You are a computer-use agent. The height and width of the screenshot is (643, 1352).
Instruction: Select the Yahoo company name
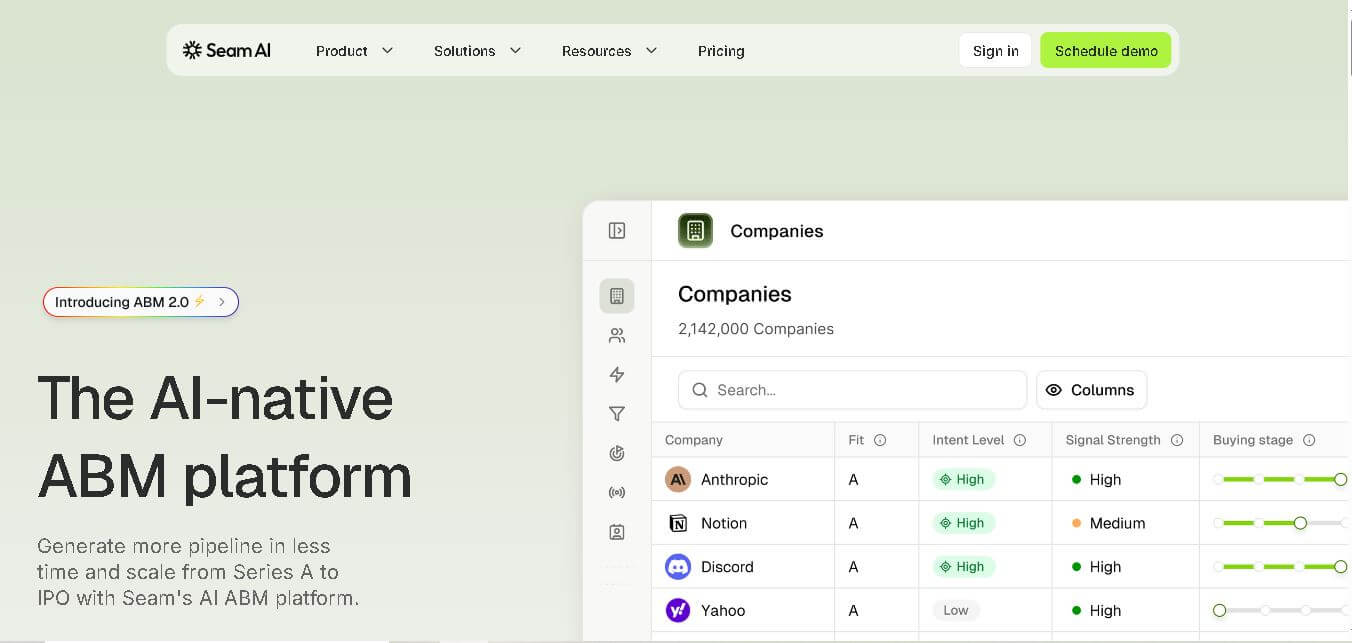(723, 611)
